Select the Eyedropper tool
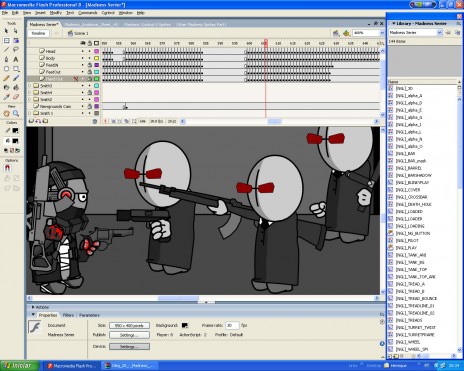The width and height of the screenshot is (464, 371). point(6,97)
